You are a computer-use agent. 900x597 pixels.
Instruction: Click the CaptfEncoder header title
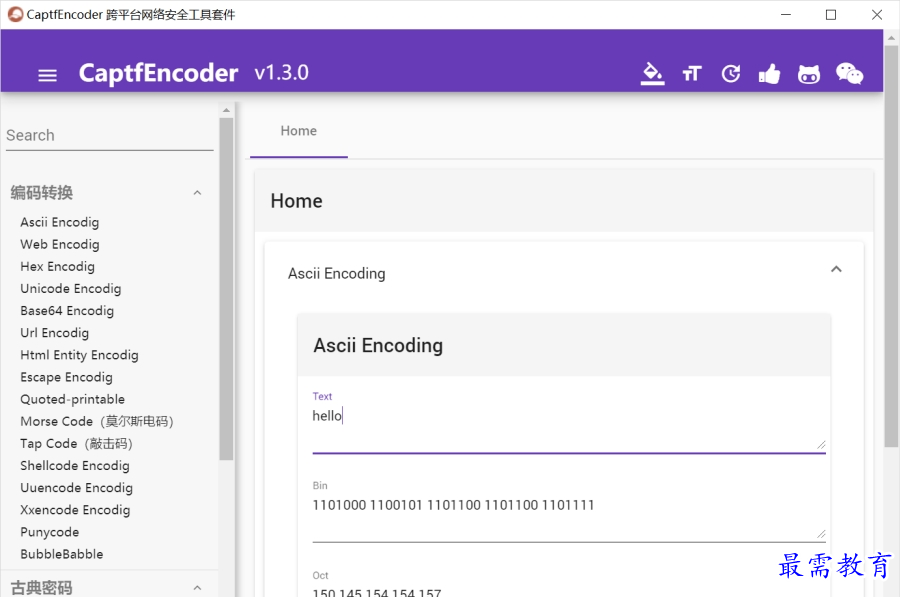[x=158, y=73]
